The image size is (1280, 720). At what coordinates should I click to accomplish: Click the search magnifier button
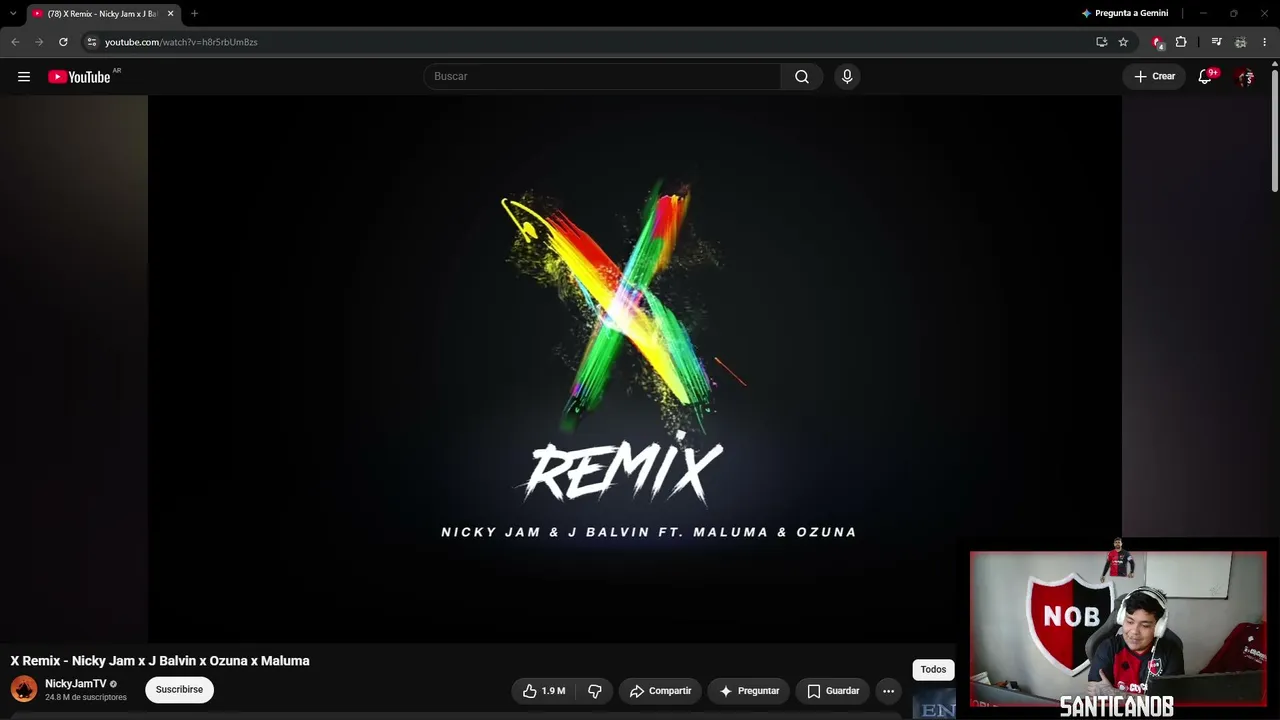pos(802,77)
